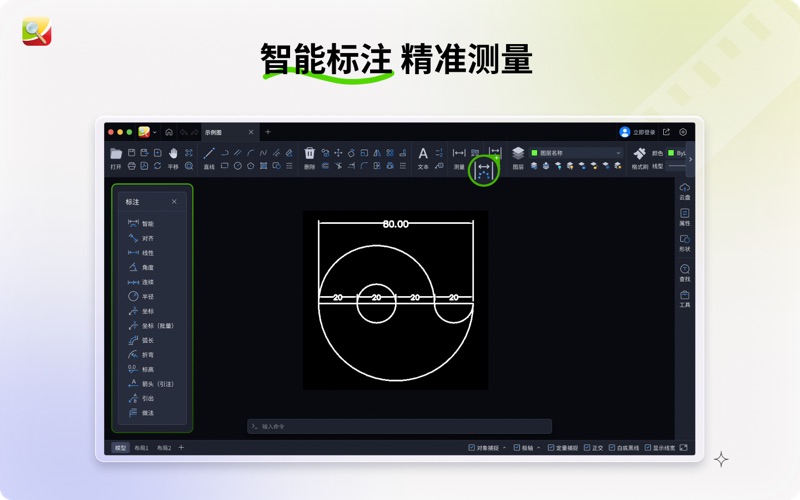Click the fullscreen icon in the status bar
Screen dimensions: 800x500
684,447
